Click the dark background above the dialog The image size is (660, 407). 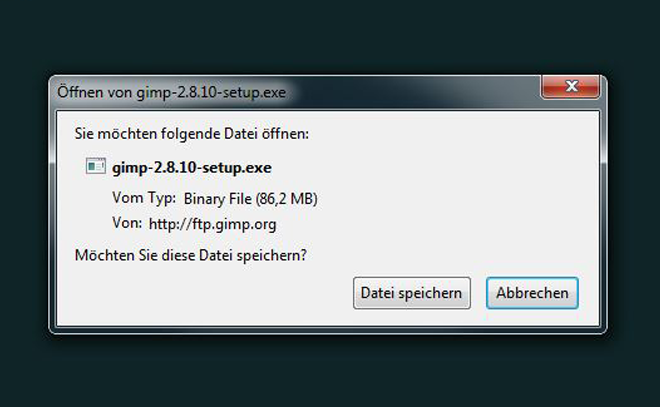click(330, 35)
